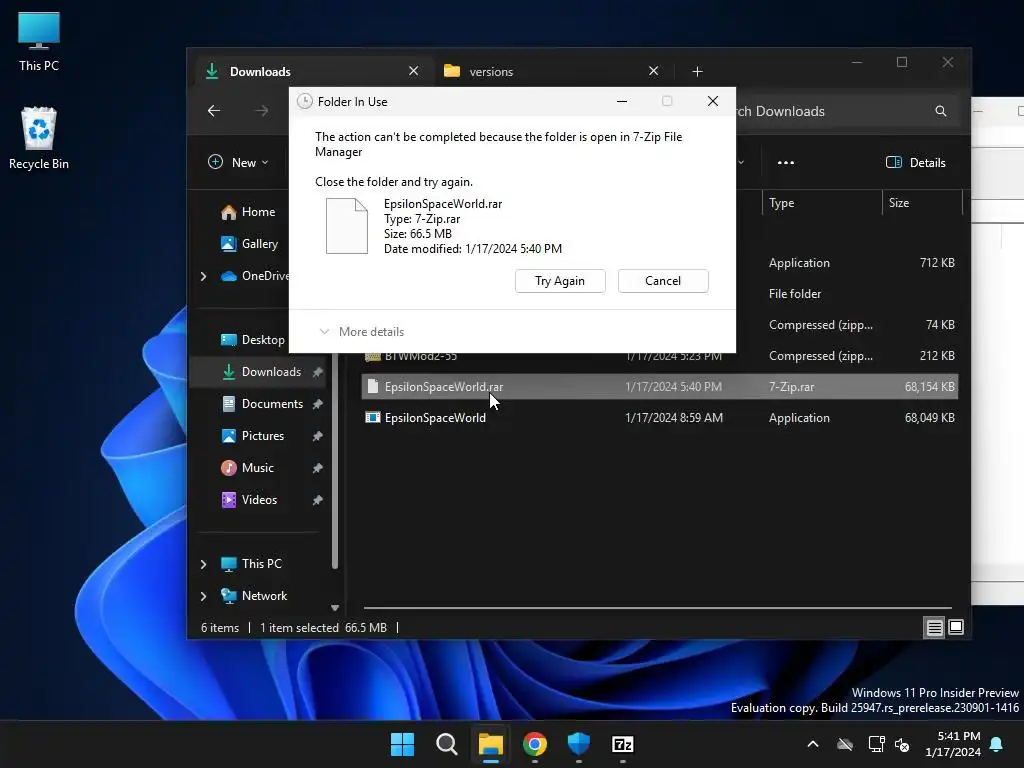This screenshot has height=768, width=1024.
Task: Click the pin icon next to Pictures
Action: click(317, 436)
